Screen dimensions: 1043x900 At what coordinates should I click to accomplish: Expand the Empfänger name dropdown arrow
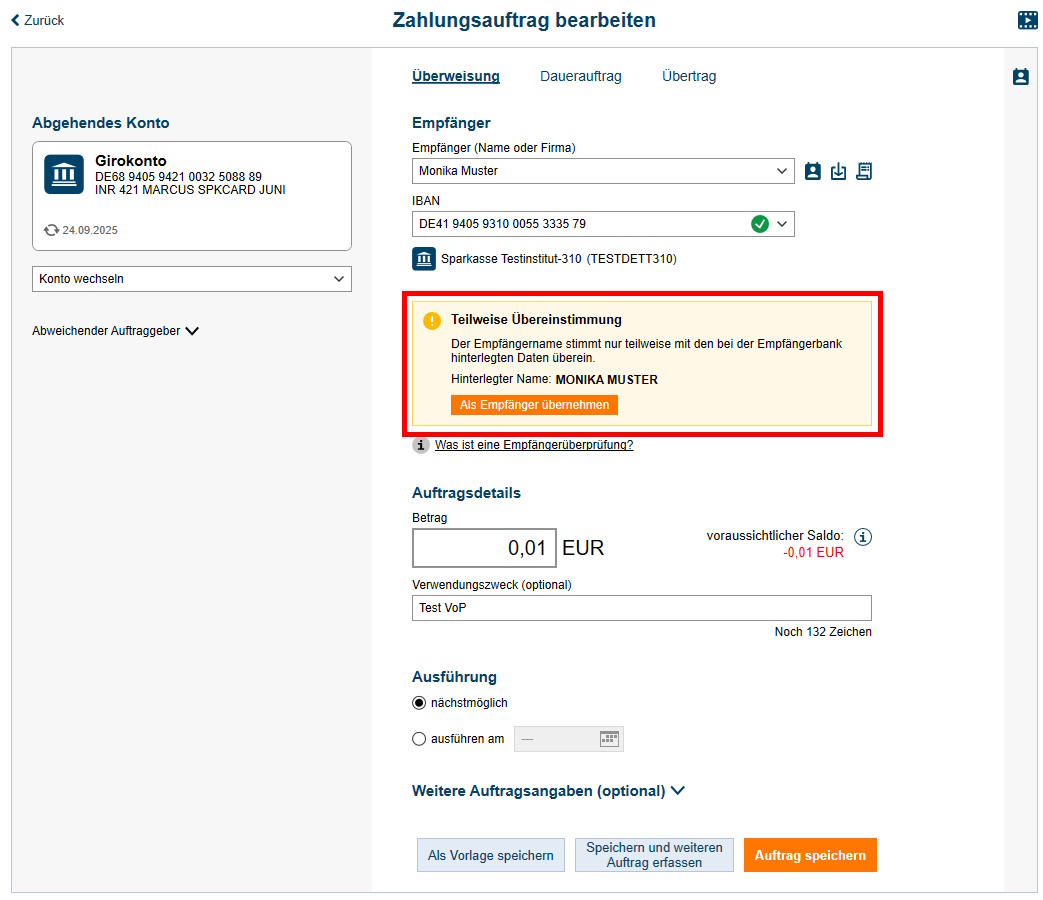tap(782, 171)
